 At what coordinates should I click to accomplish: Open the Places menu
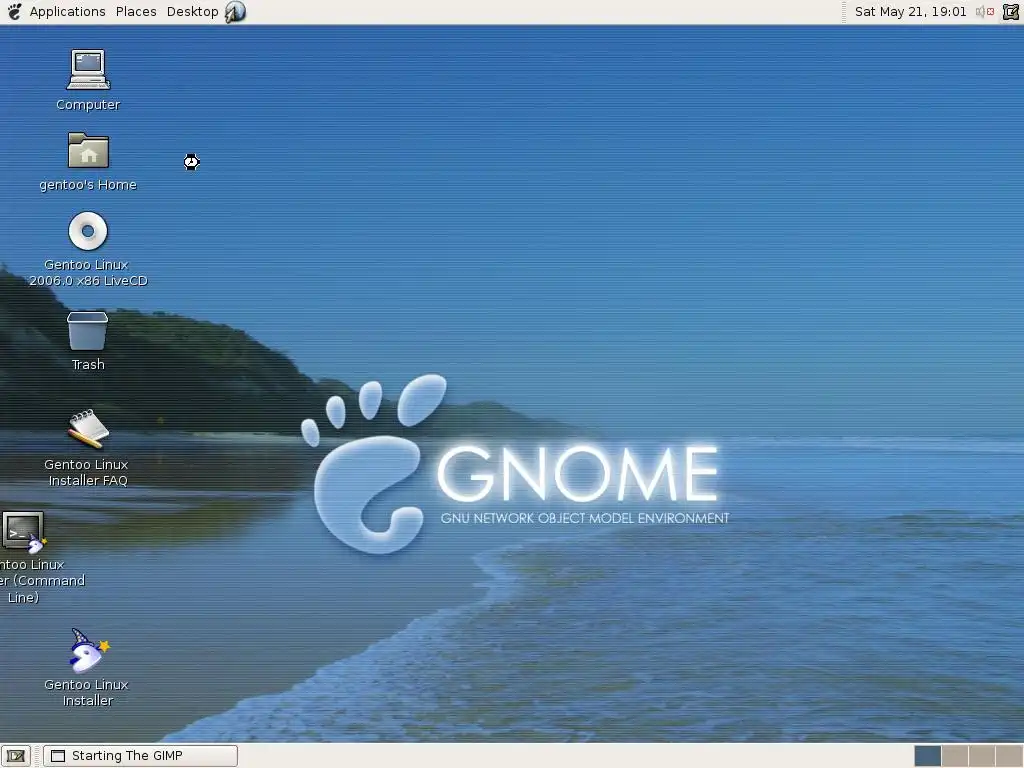pyautogui.click(x=136, y=12)
